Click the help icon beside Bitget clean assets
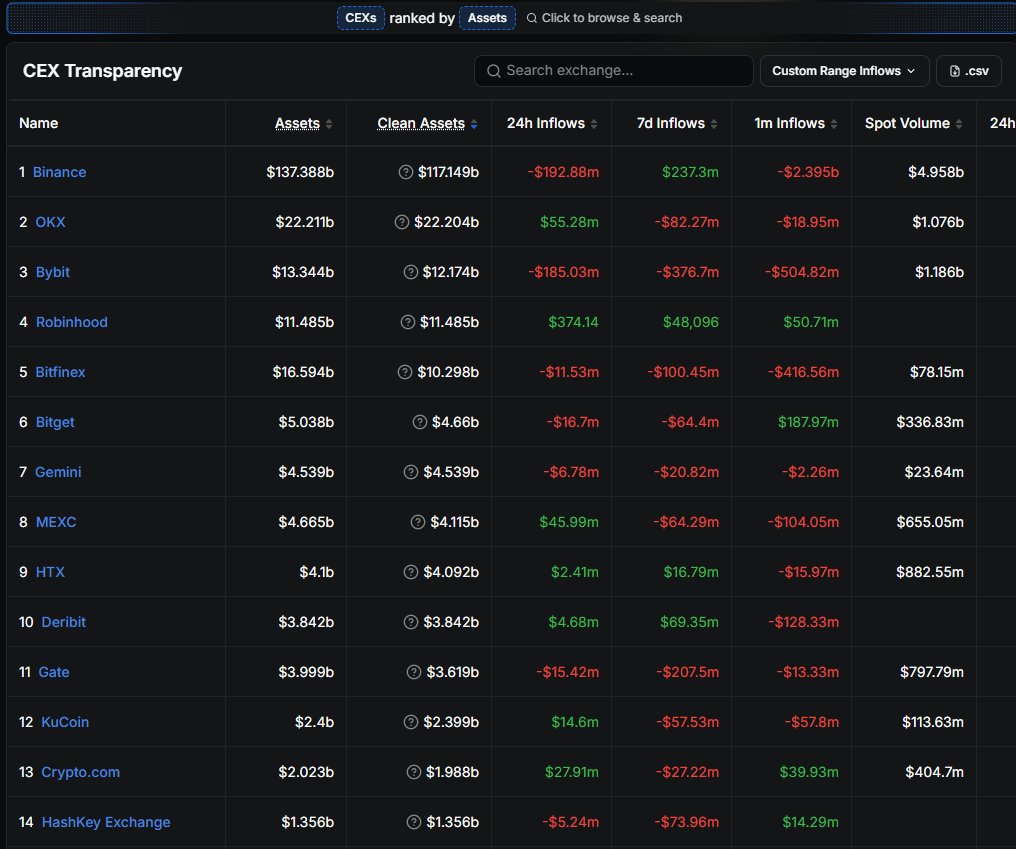 point(420,422)
